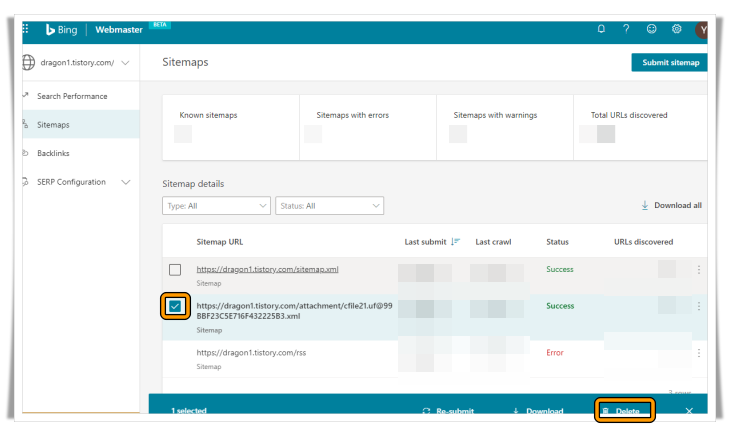Screen dimensions: 730x436
Task: Open the help question mark icon
Action: click(x=626, y=29)
